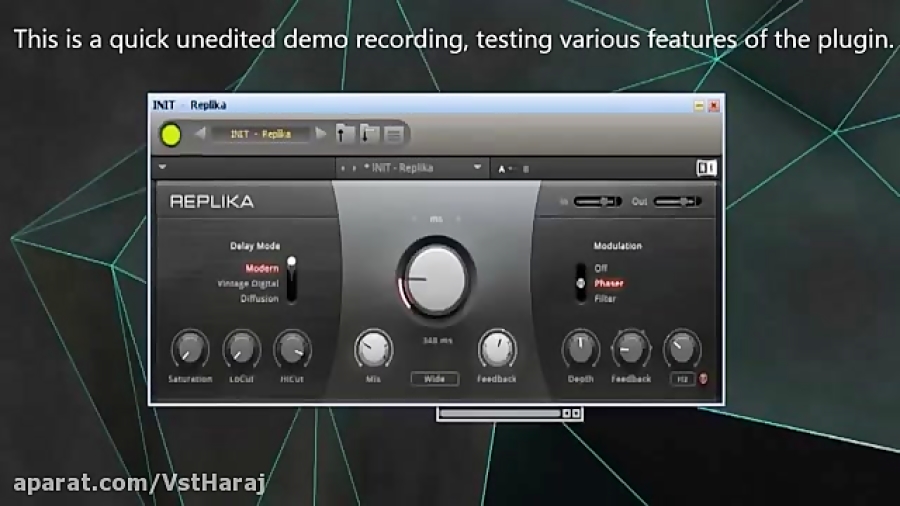This screenshot has width=900, height=506.
Task: Step to previous preset in Replika header
Action: 343,168
